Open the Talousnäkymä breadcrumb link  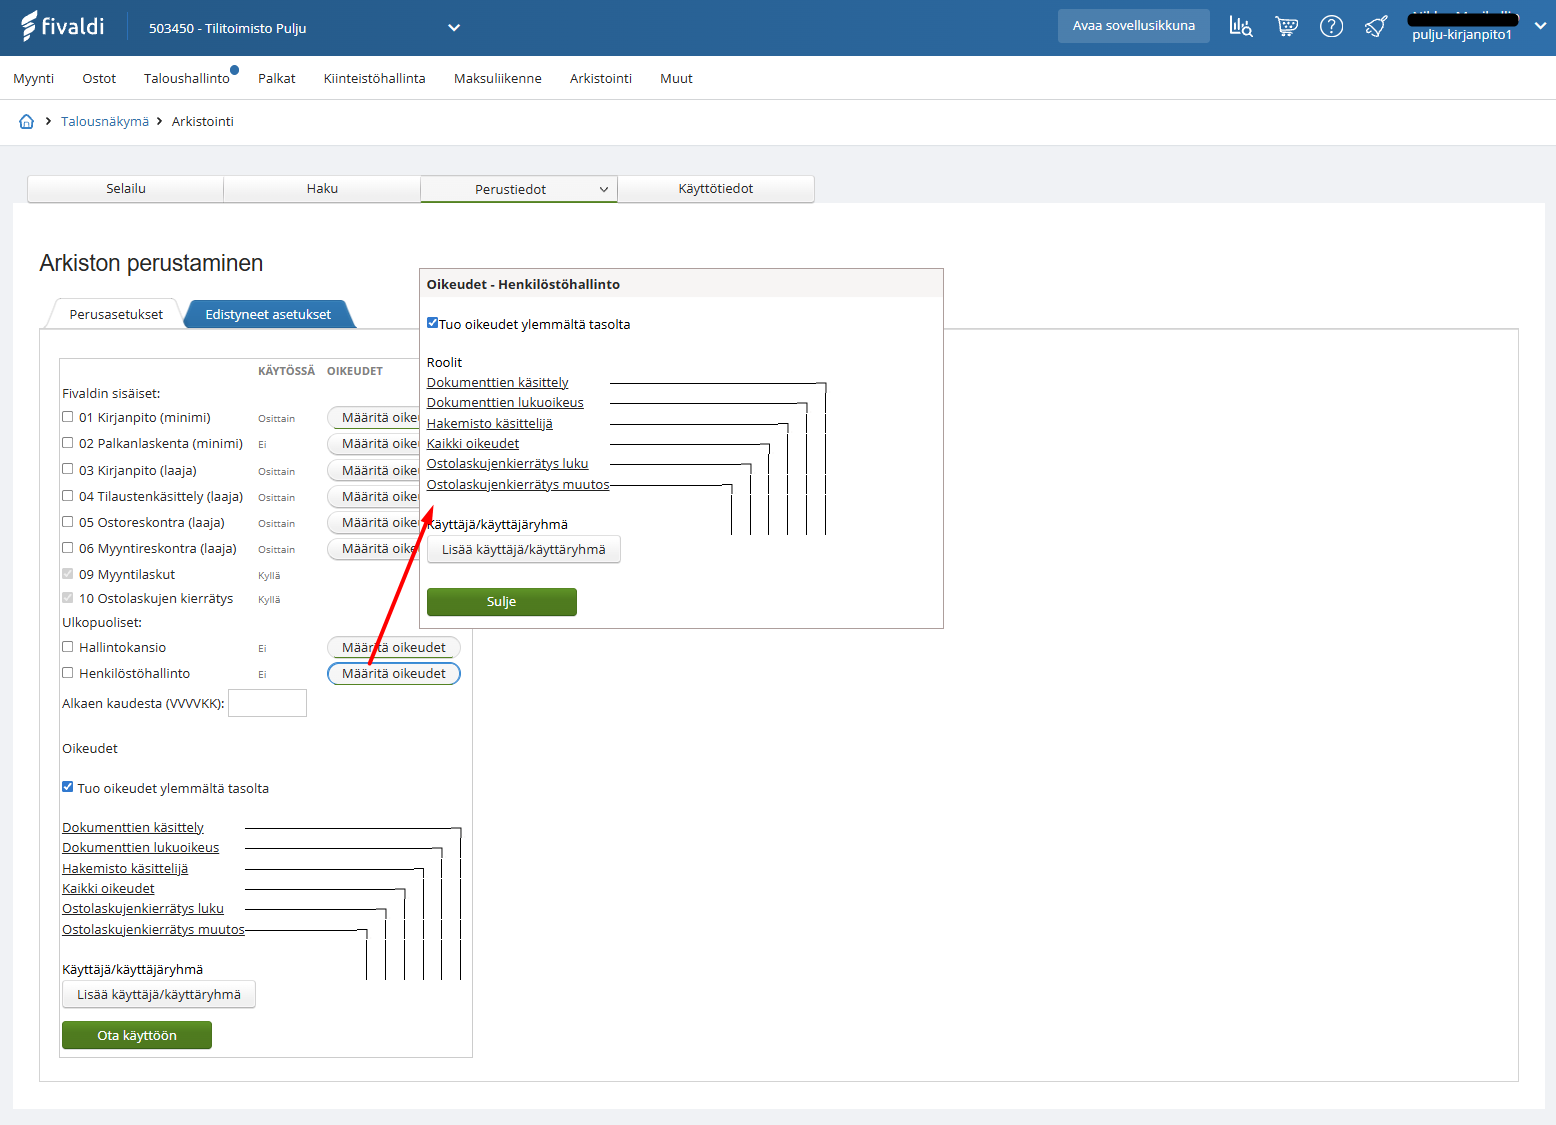(x=105, y=122)
